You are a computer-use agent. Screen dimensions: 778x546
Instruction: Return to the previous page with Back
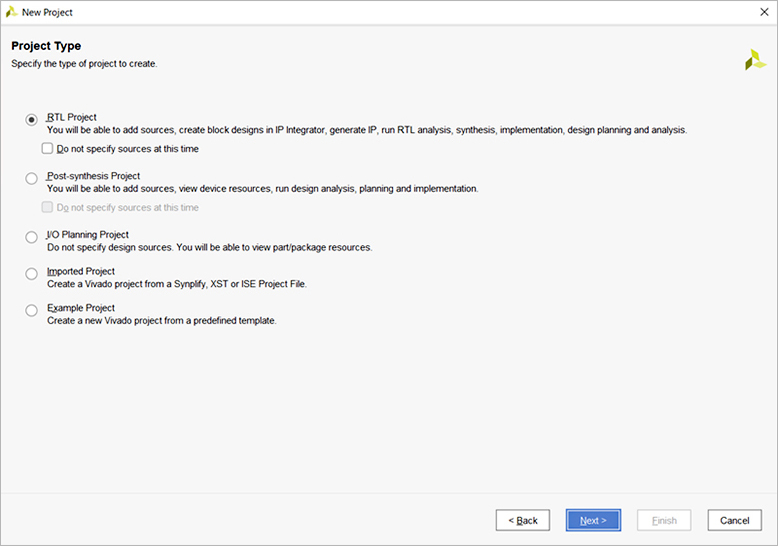click(x=522, y=520)
